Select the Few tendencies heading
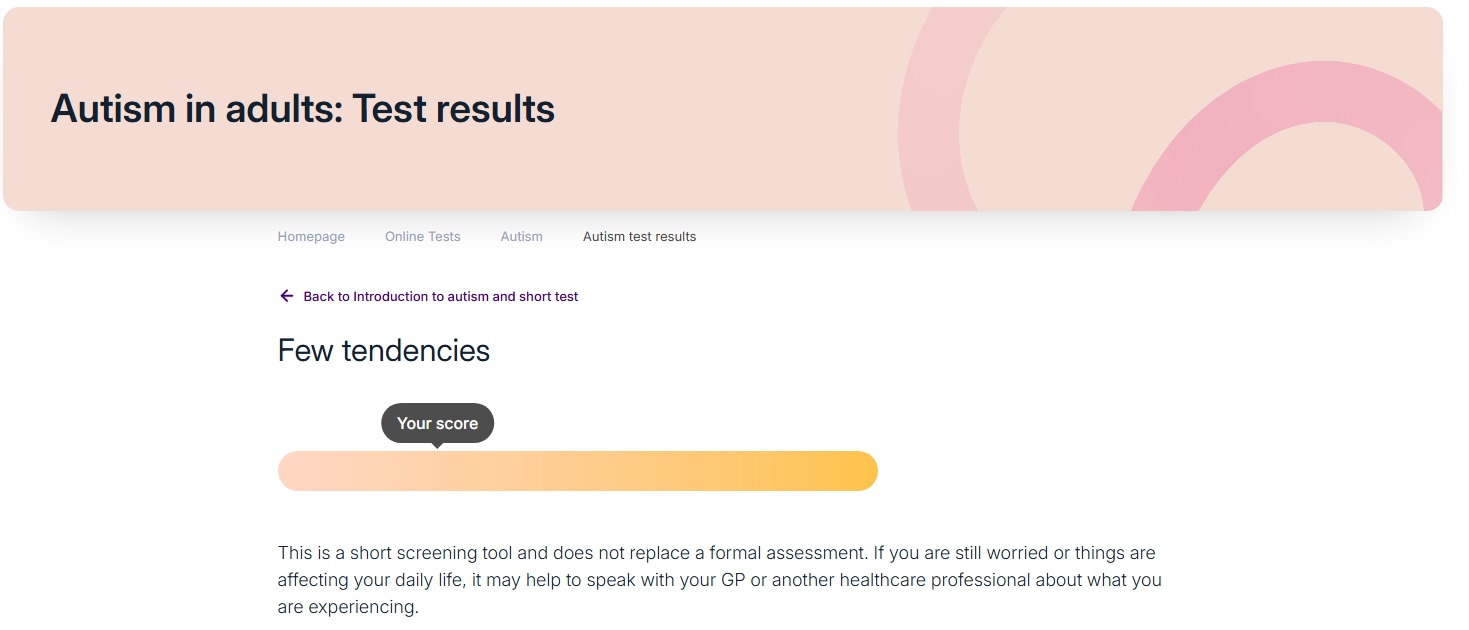This screenshot has width=1469, height=630. [x=384, y=351]
